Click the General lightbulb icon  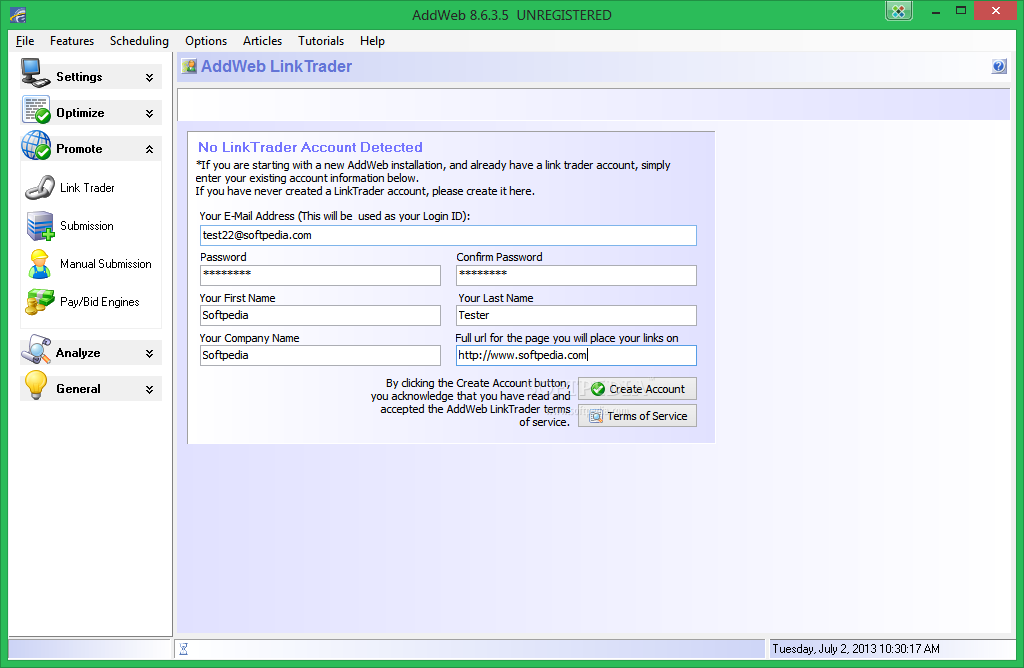point(36,385)
